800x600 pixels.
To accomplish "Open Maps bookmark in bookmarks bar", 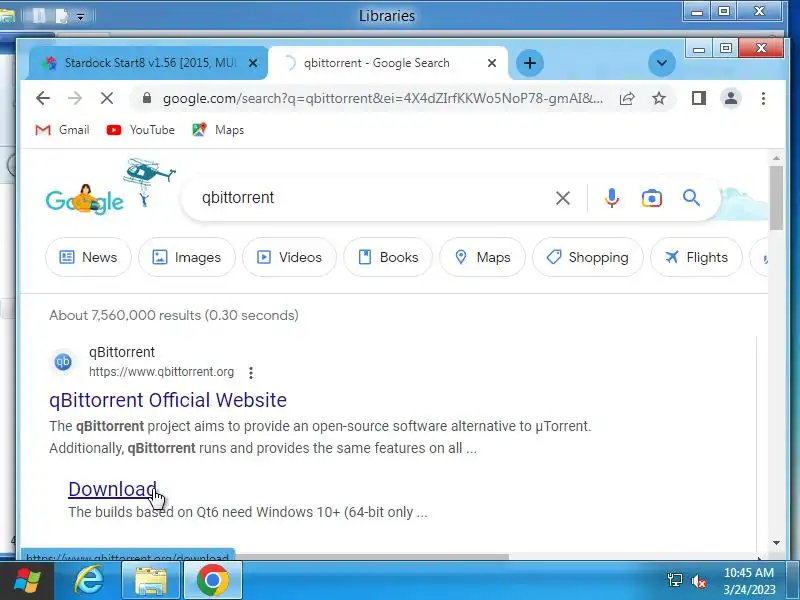I will (x=218, y=130).
